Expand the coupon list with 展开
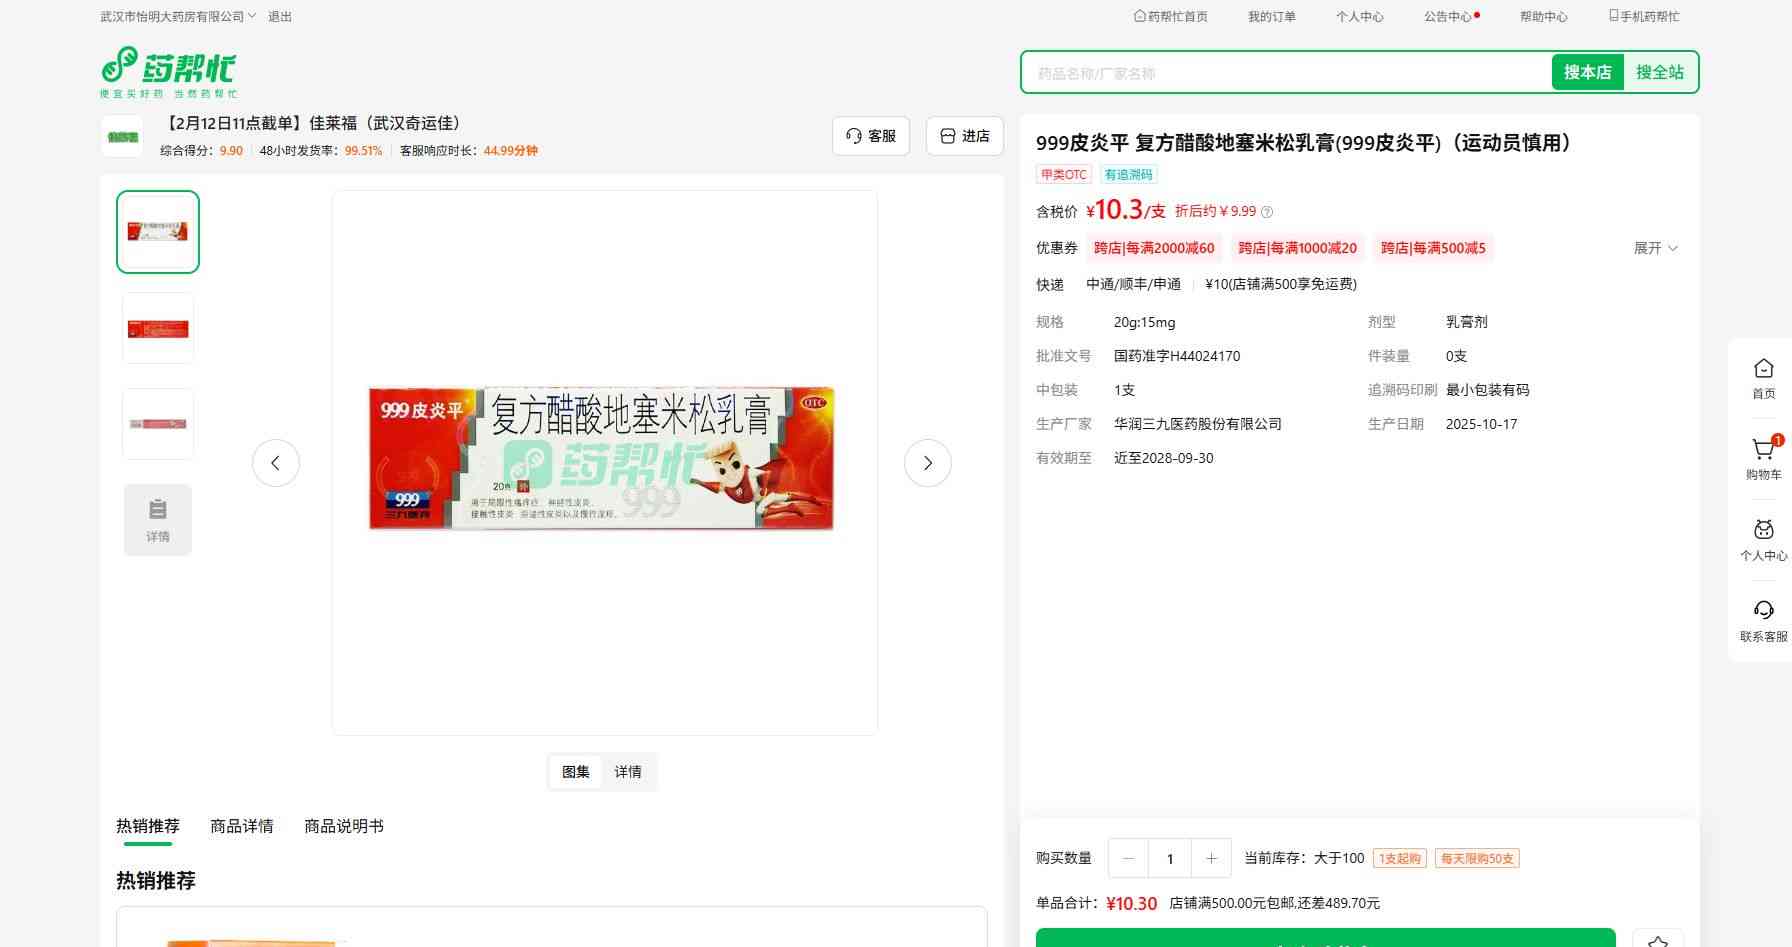Viewport: 1792px width, 947px height. [x=1655, y=248]
